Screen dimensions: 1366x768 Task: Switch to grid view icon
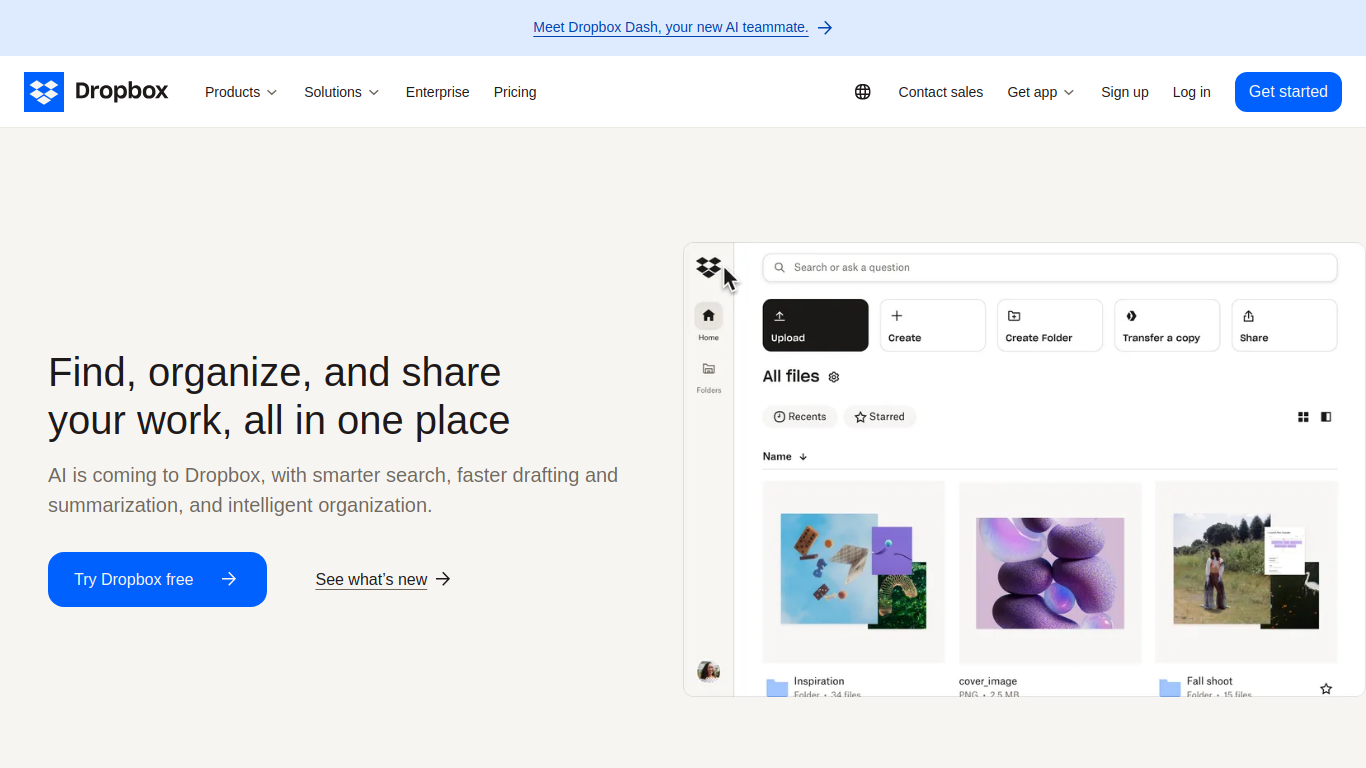pos(1303,417)
